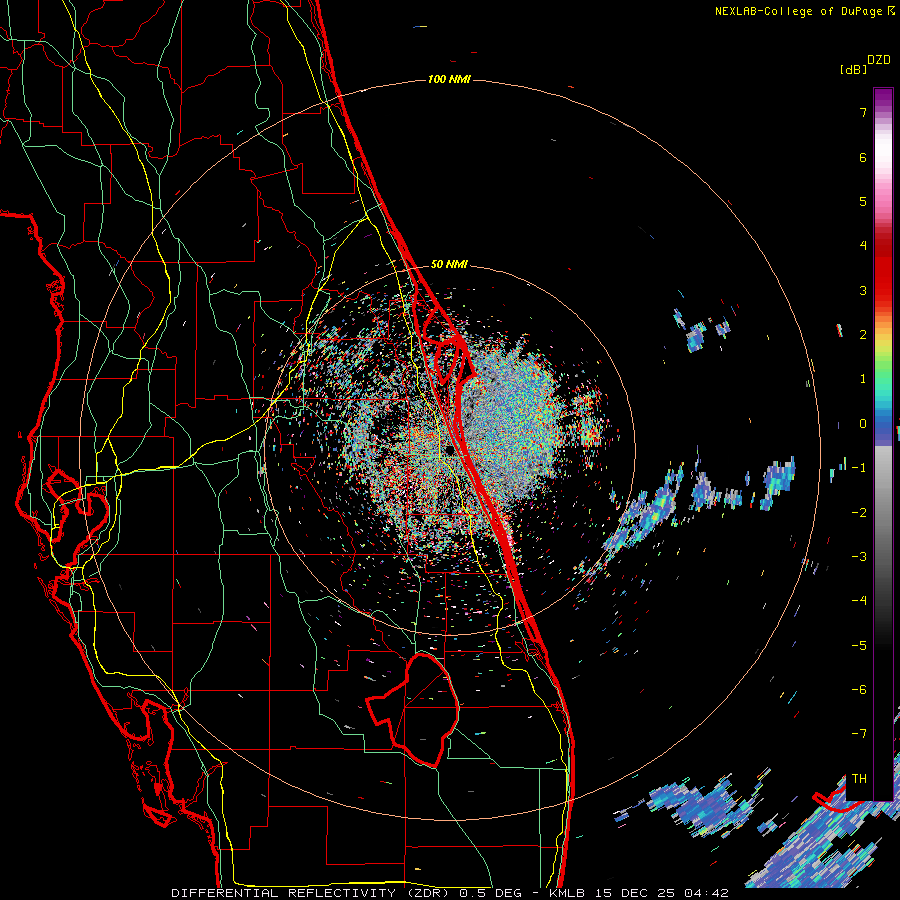Click the [dB] units label

pyautogui.click(x=853, y=69)
